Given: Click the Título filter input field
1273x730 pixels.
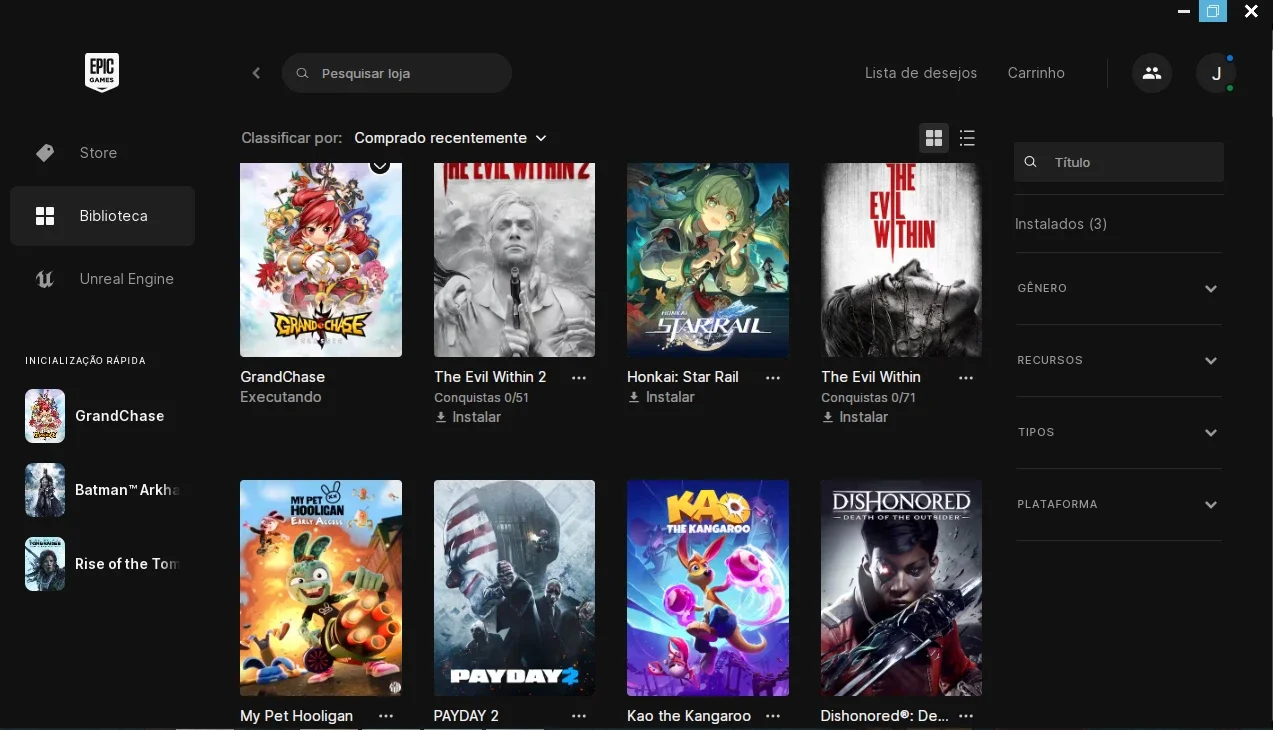Looking at the screenshot, I should 1119,162.
